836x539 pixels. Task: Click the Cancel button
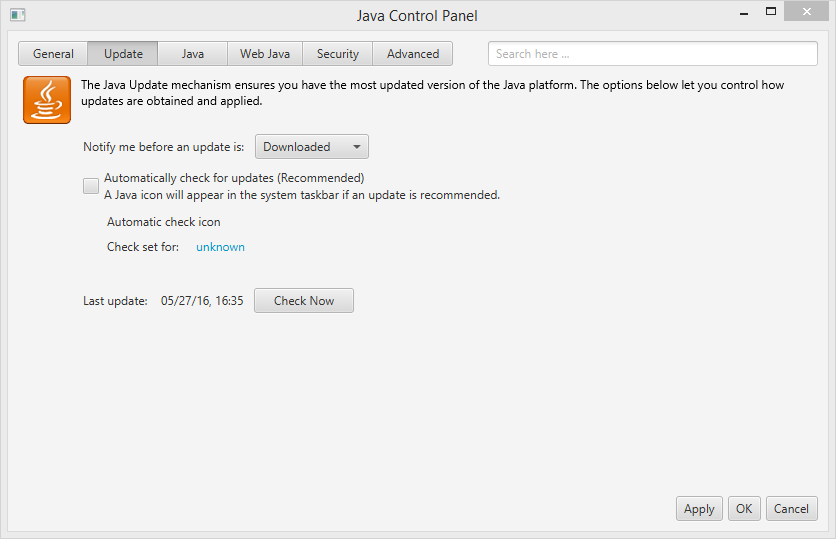pyautogui.click(x=792, y=509)
